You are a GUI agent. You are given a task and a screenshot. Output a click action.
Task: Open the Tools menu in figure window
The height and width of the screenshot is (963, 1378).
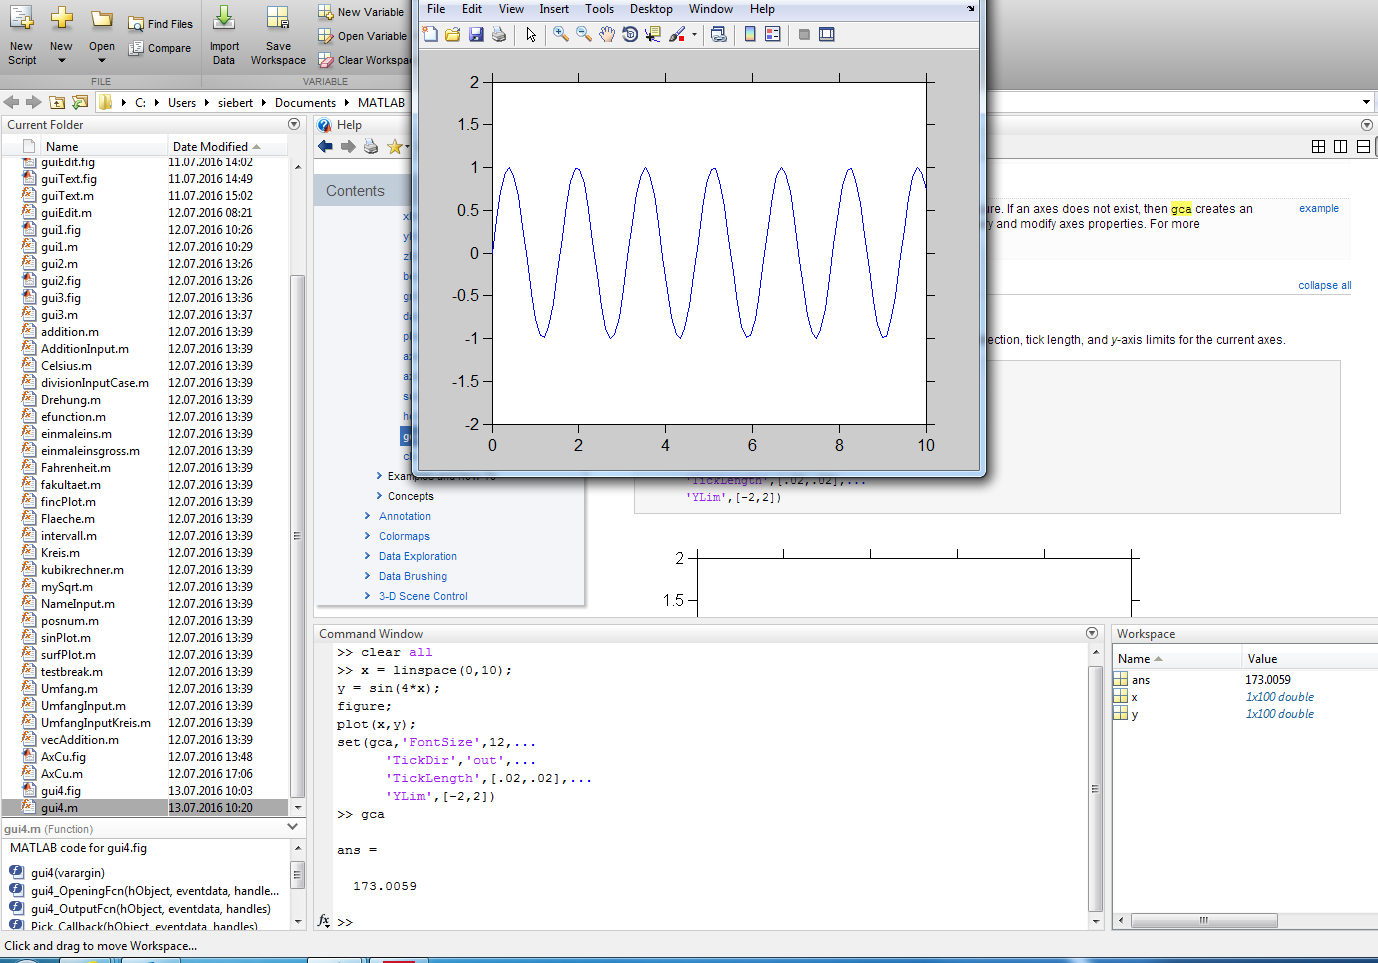pos(599,9)
